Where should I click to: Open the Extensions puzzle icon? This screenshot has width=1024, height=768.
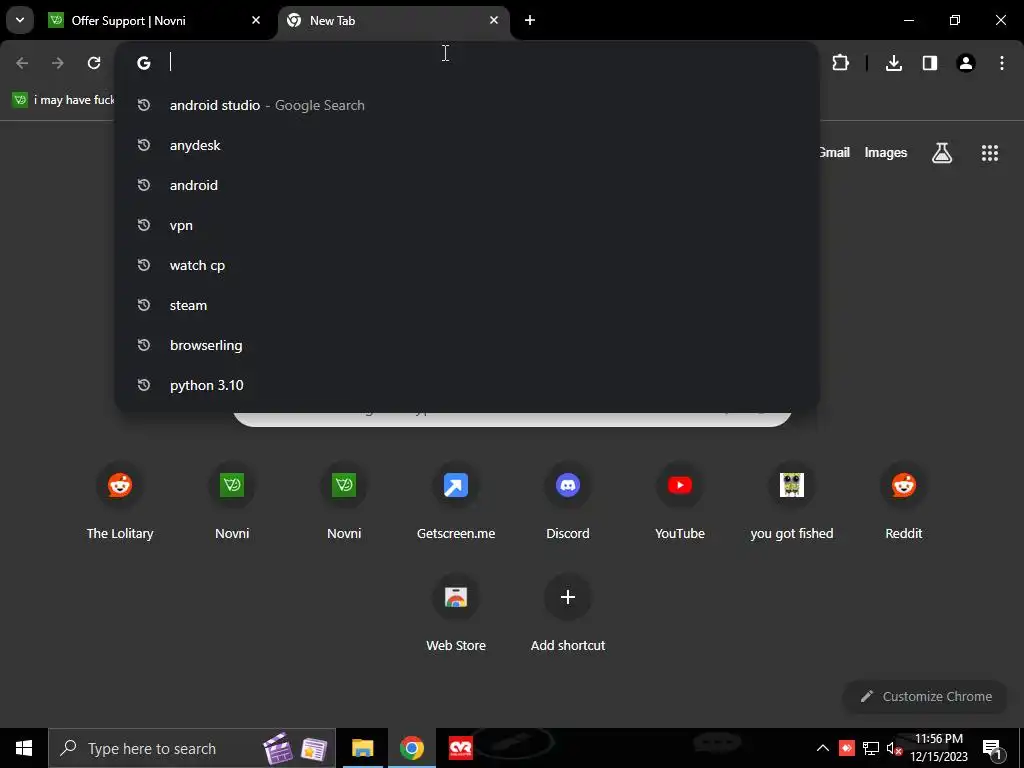[x=840, y=63]
